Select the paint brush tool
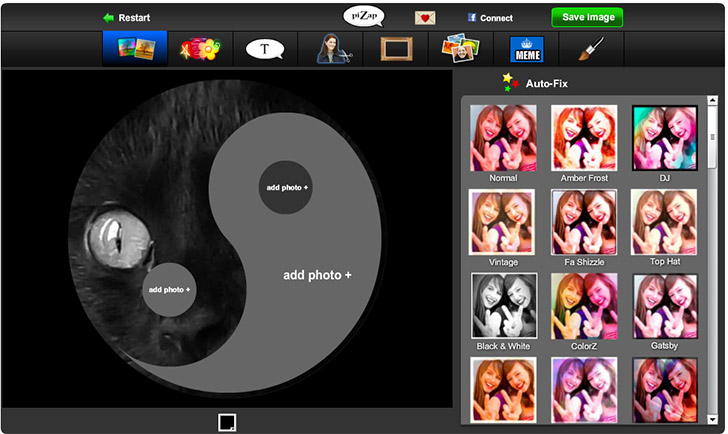Viewport: 728px width, 434px height. coord(592,48)
